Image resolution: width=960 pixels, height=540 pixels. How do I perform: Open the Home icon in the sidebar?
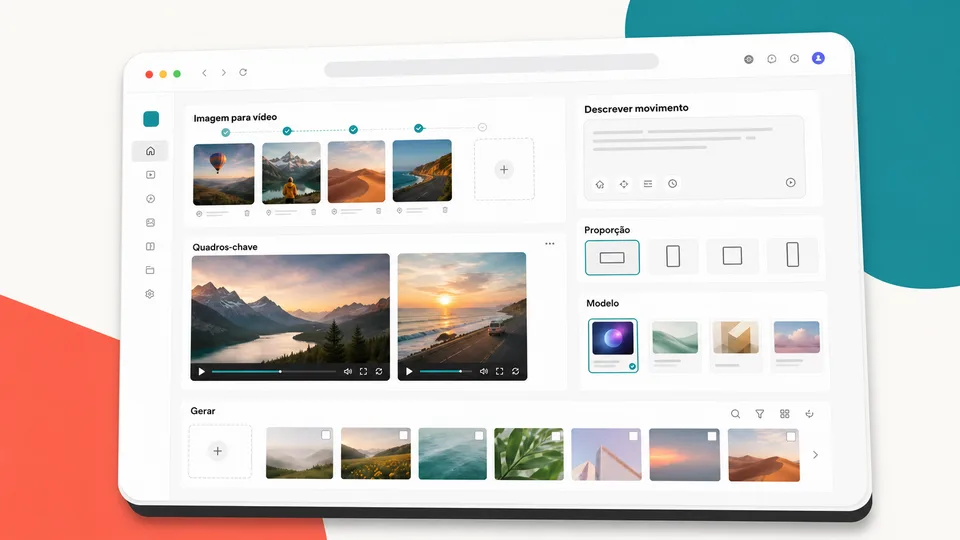(150, 151)
